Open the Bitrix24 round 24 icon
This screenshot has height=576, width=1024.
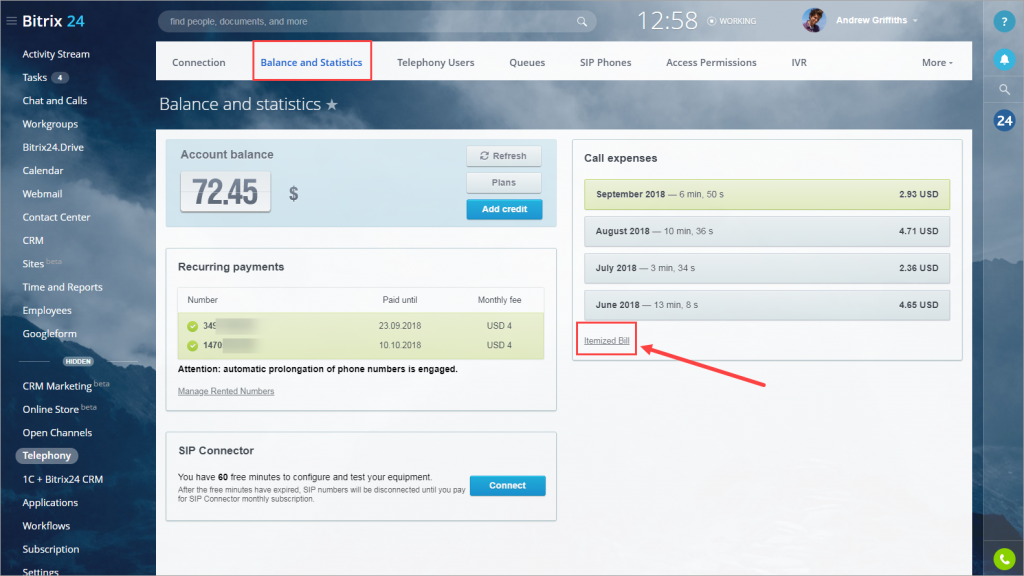(x=1004, y=120)
